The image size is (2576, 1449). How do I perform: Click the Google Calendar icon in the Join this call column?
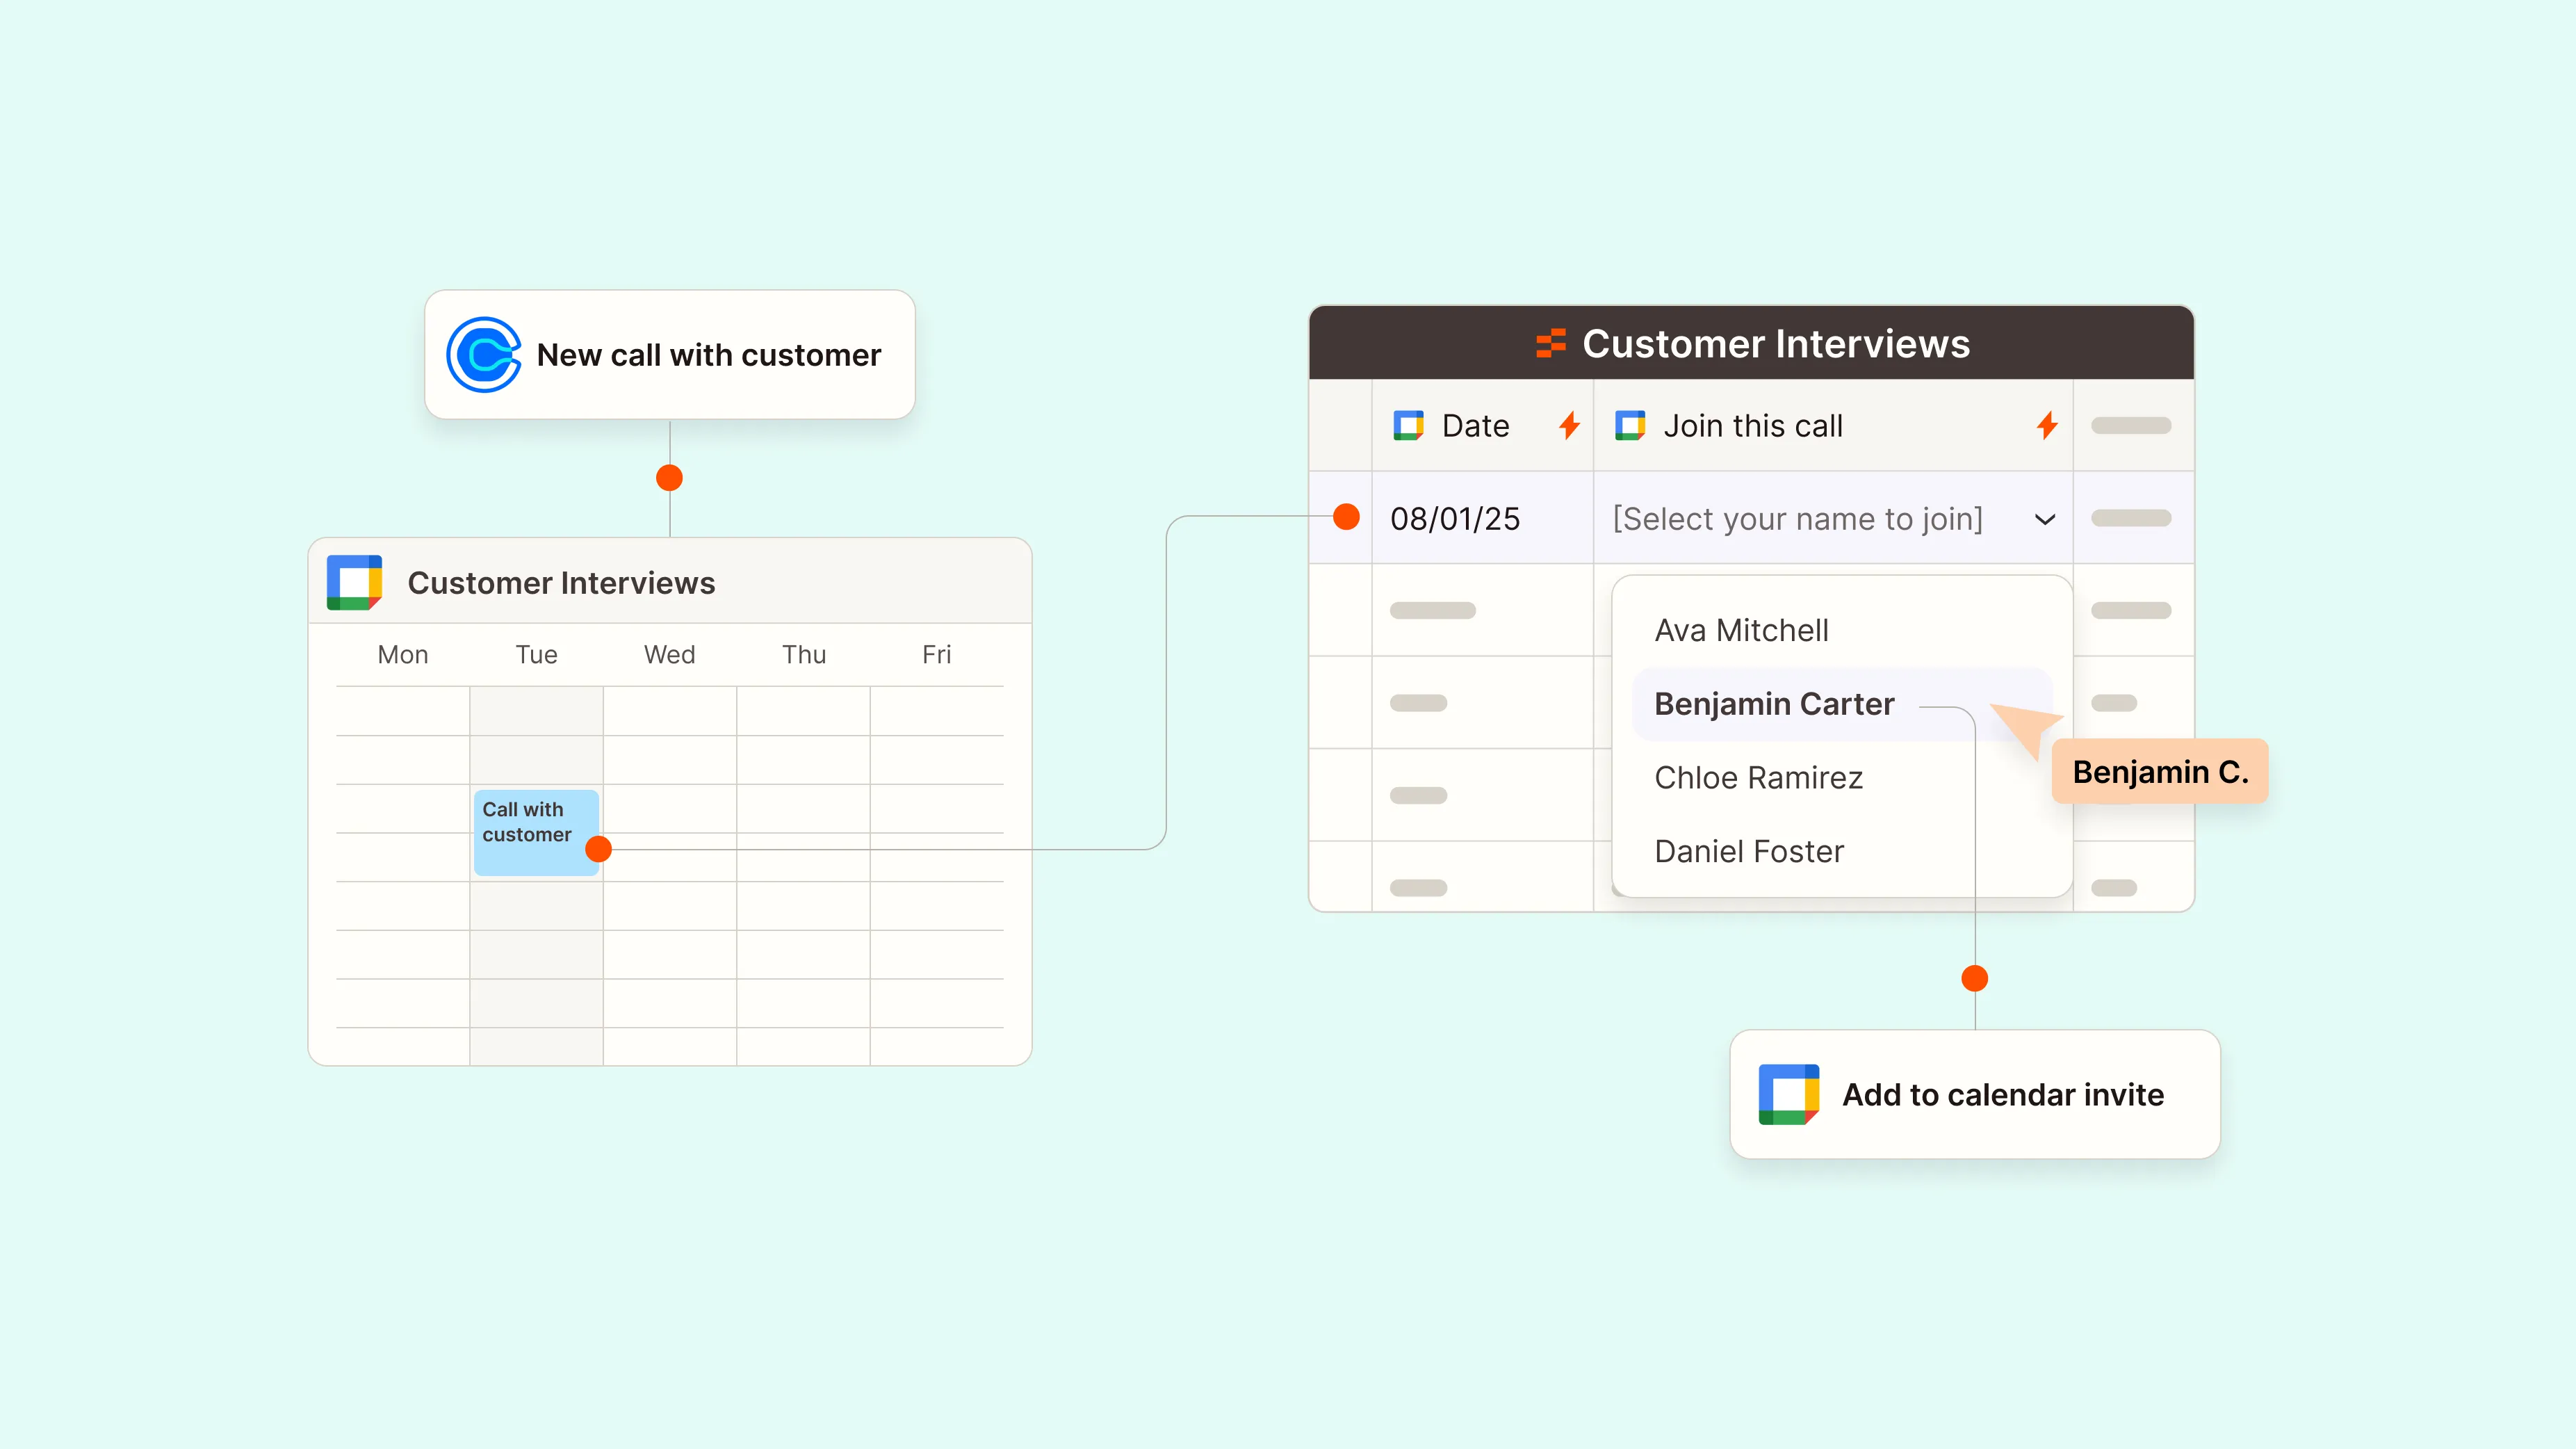[1632, 425]
